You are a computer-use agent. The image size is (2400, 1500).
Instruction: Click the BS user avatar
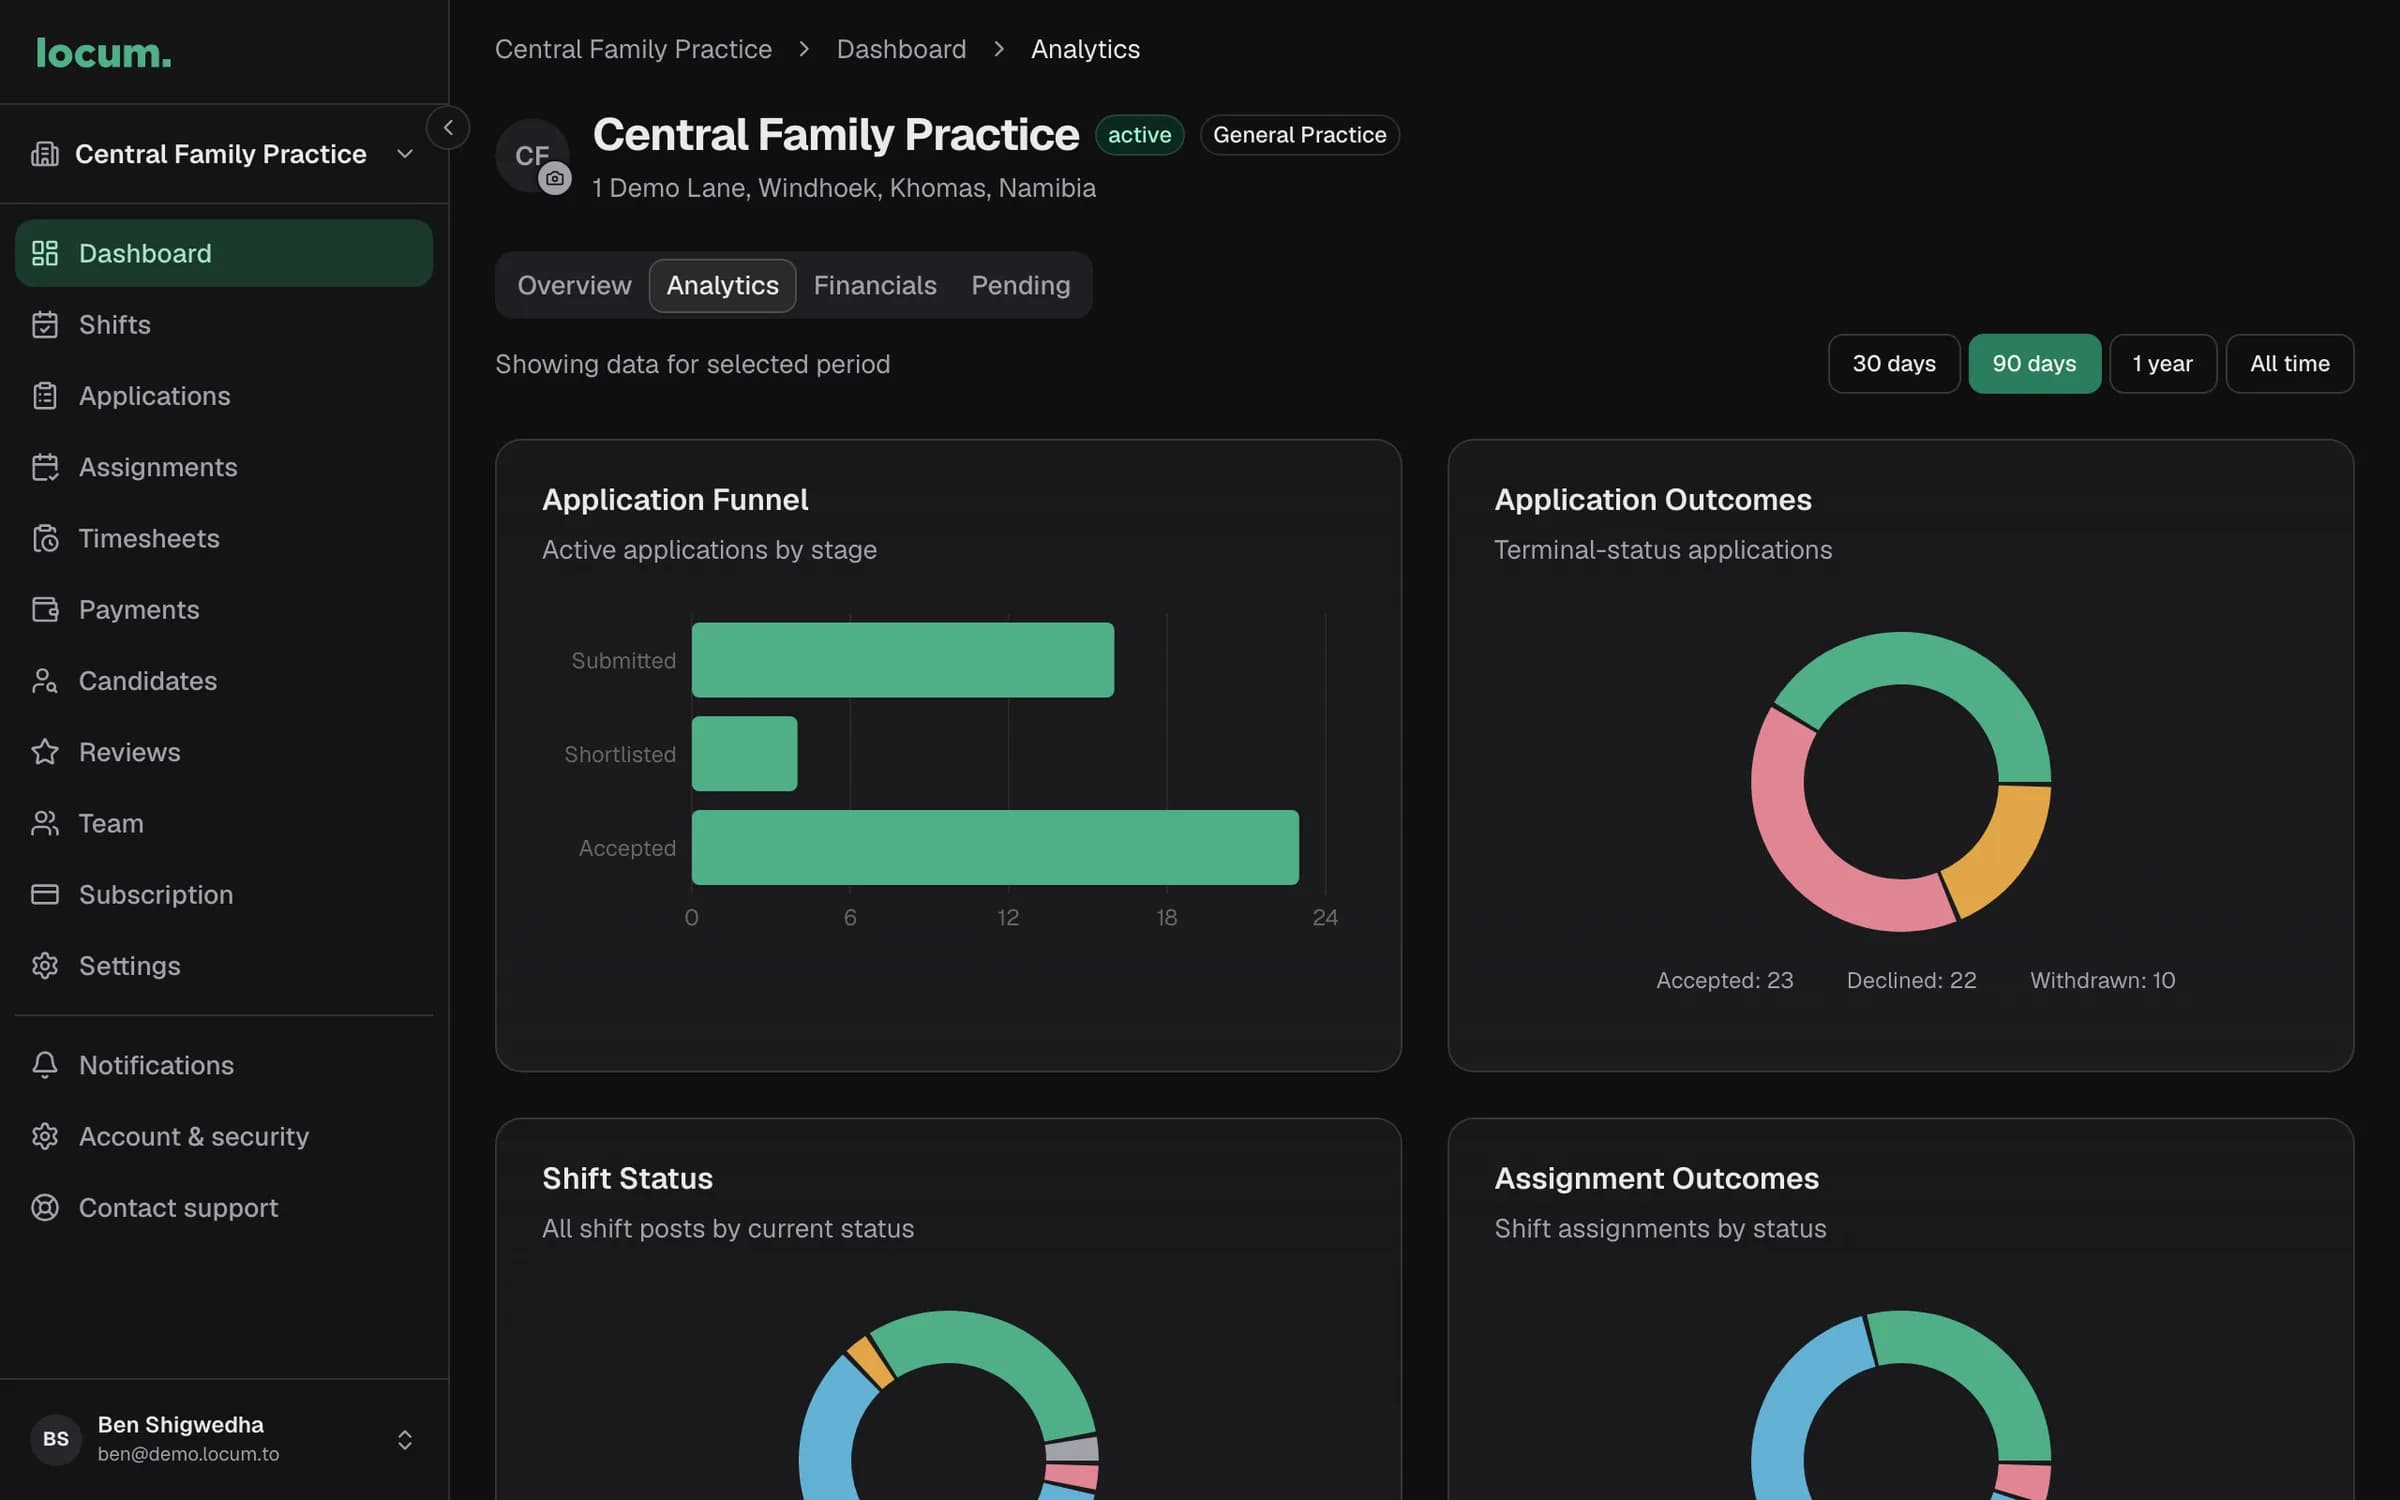point(56,1439)
